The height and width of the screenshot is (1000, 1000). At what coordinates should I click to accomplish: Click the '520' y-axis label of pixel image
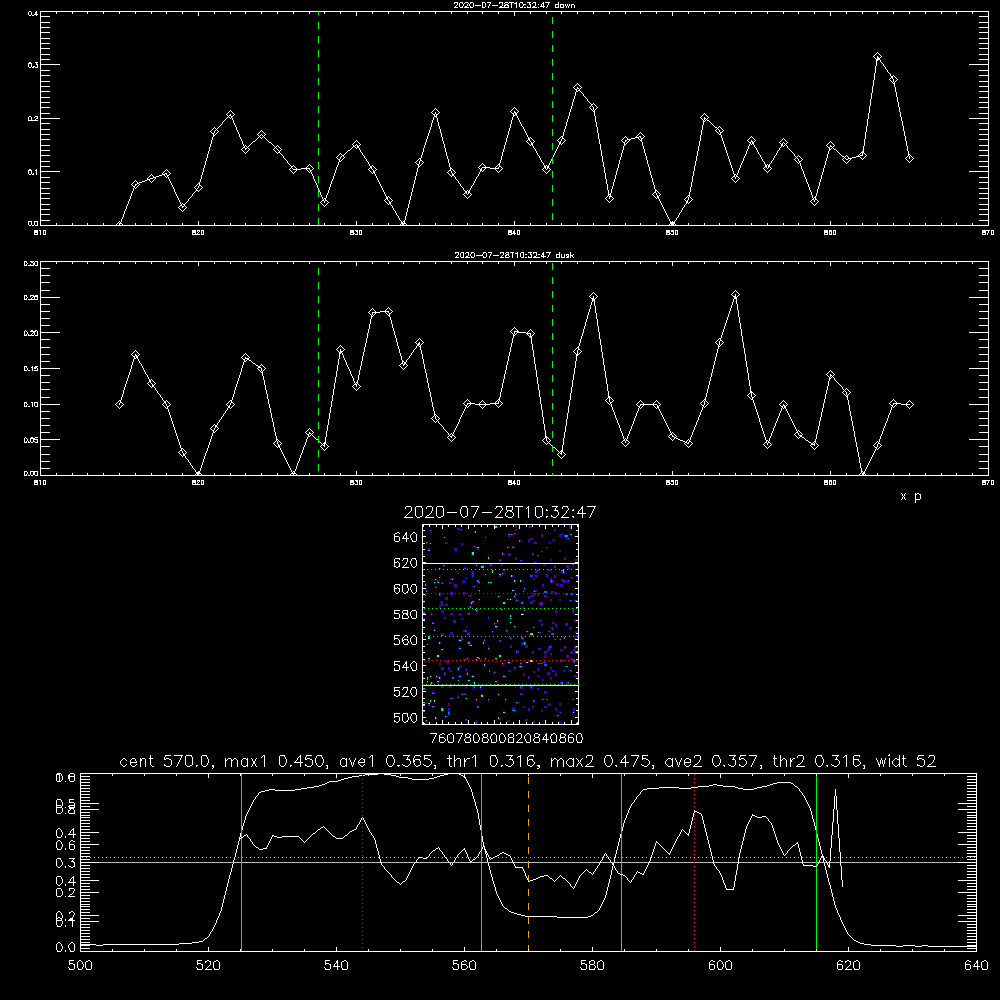[405, 692]
